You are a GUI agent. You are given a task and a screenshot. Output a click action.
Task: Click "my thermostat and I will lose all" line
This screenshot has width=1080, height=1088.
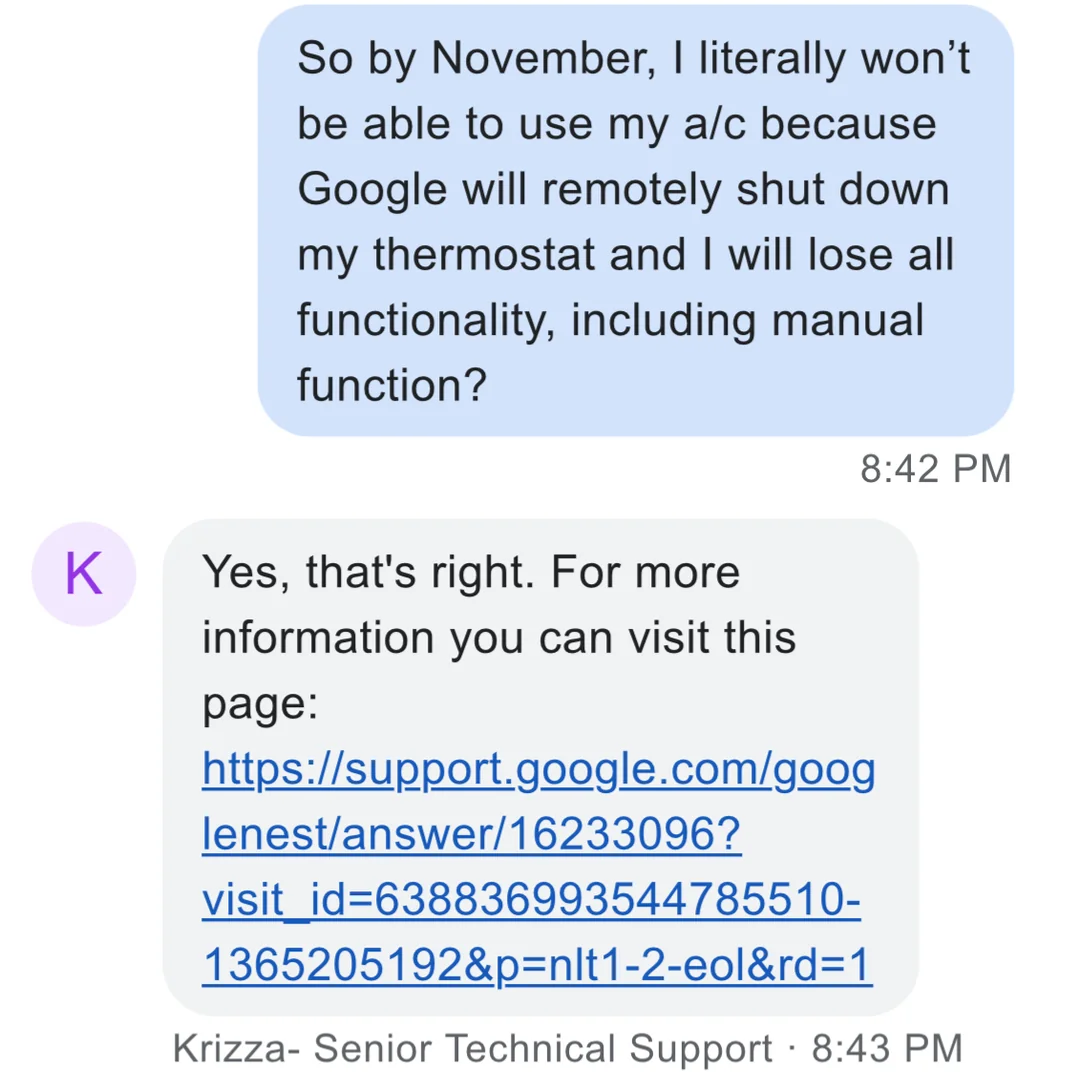coord(625,255)
